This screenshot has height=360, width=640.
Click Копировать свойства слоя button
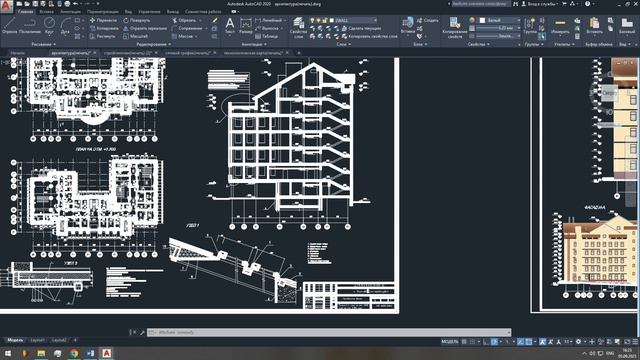[369, 36]
